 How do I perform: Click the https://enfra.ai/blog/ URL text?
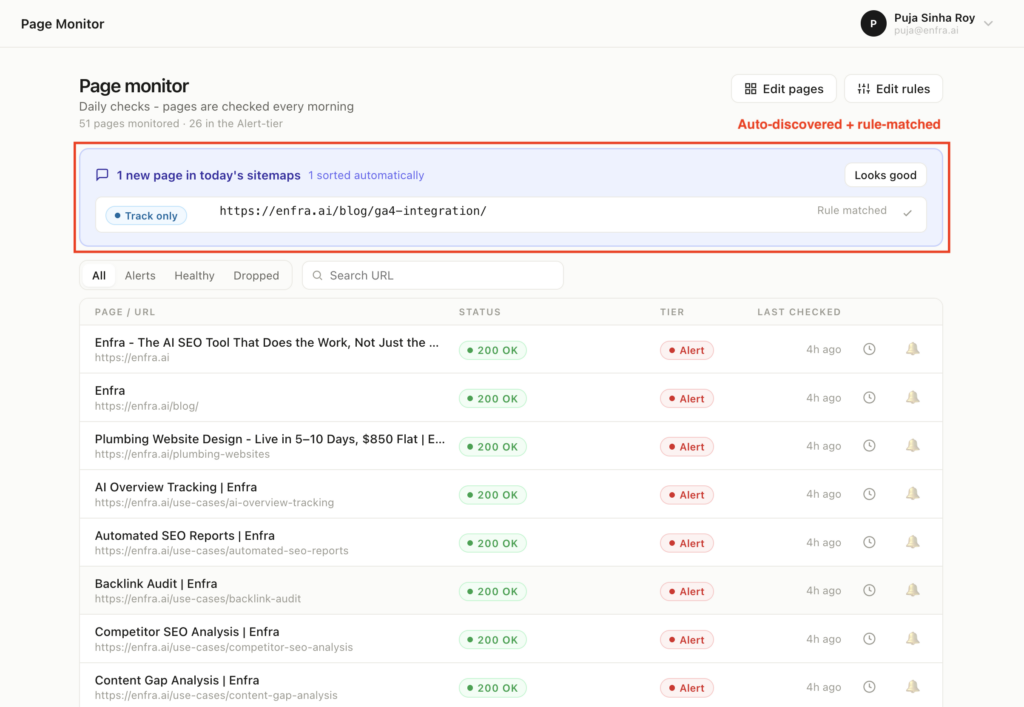tap(146, 406)
